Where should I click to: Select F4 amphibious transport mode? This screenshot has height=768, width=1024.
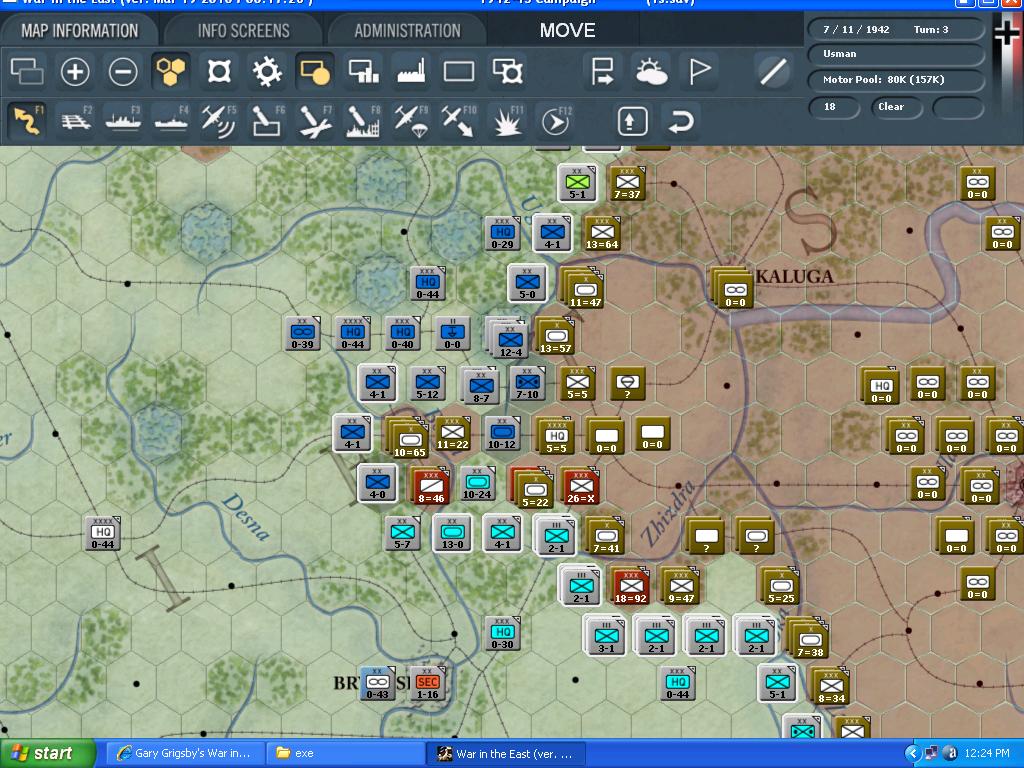click(171, 121)
